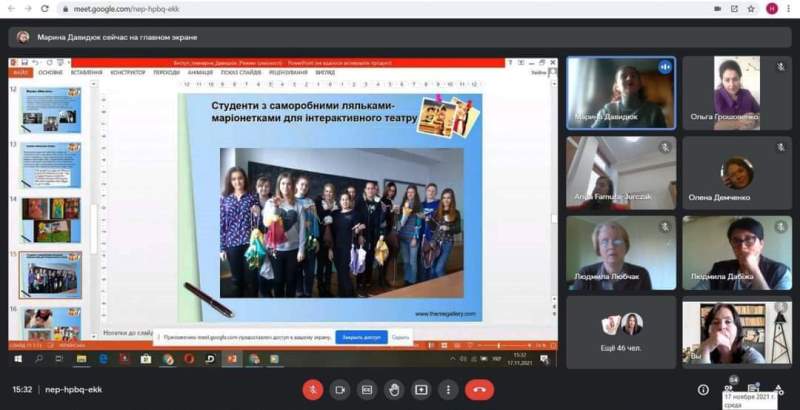Image resolution: width=800 pixels, height=410 pixels.
Task: Open ПОКАЗ СЛАЙДІВ tab in PowerPoint
Action: [x=241, y=73]
